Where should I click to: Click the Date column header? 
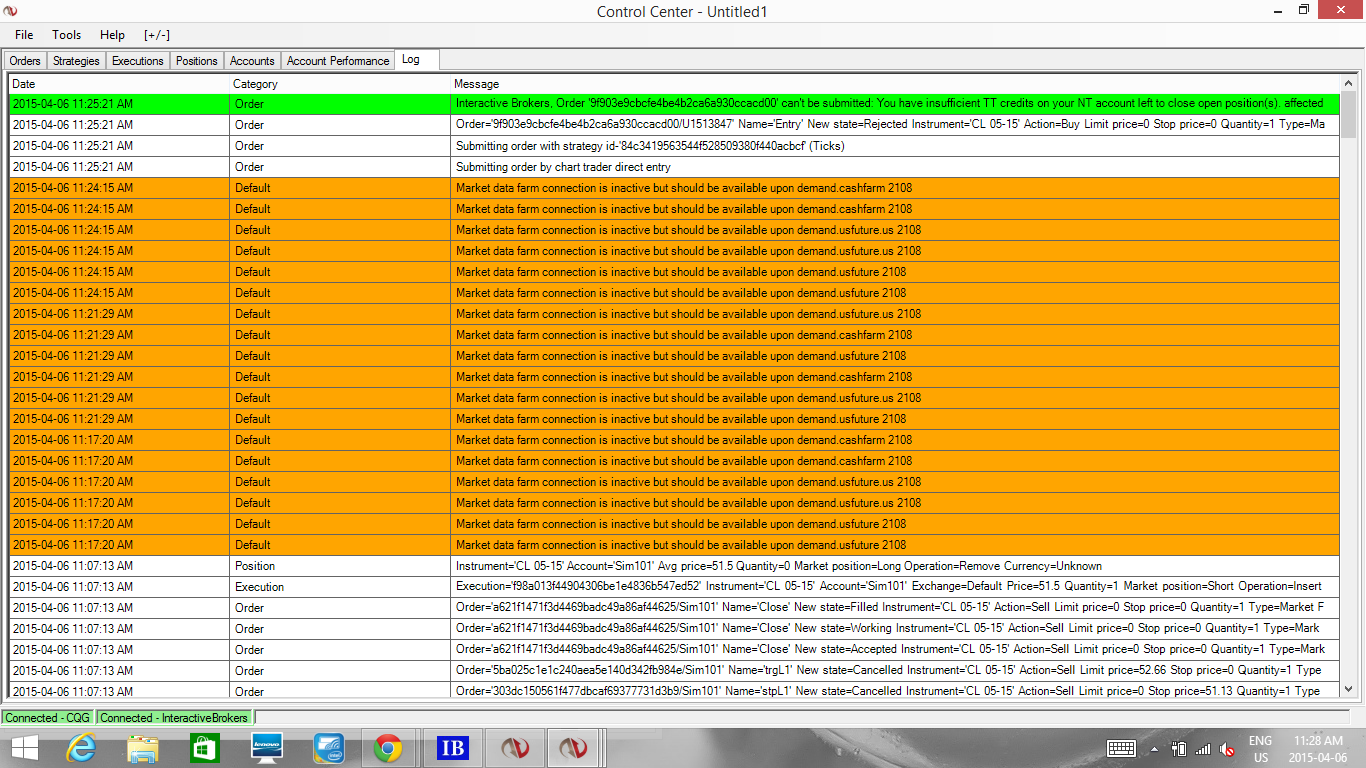point(119,84)
